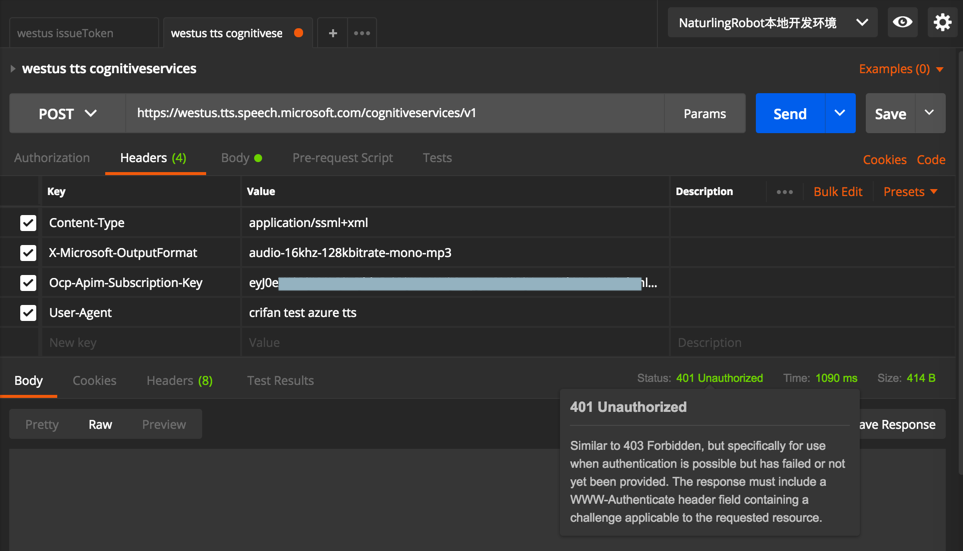Image resolution: width=963 pixels, height=551 pixels.
Task: Open the Pre-request Script tab
Action: (342, 158)
